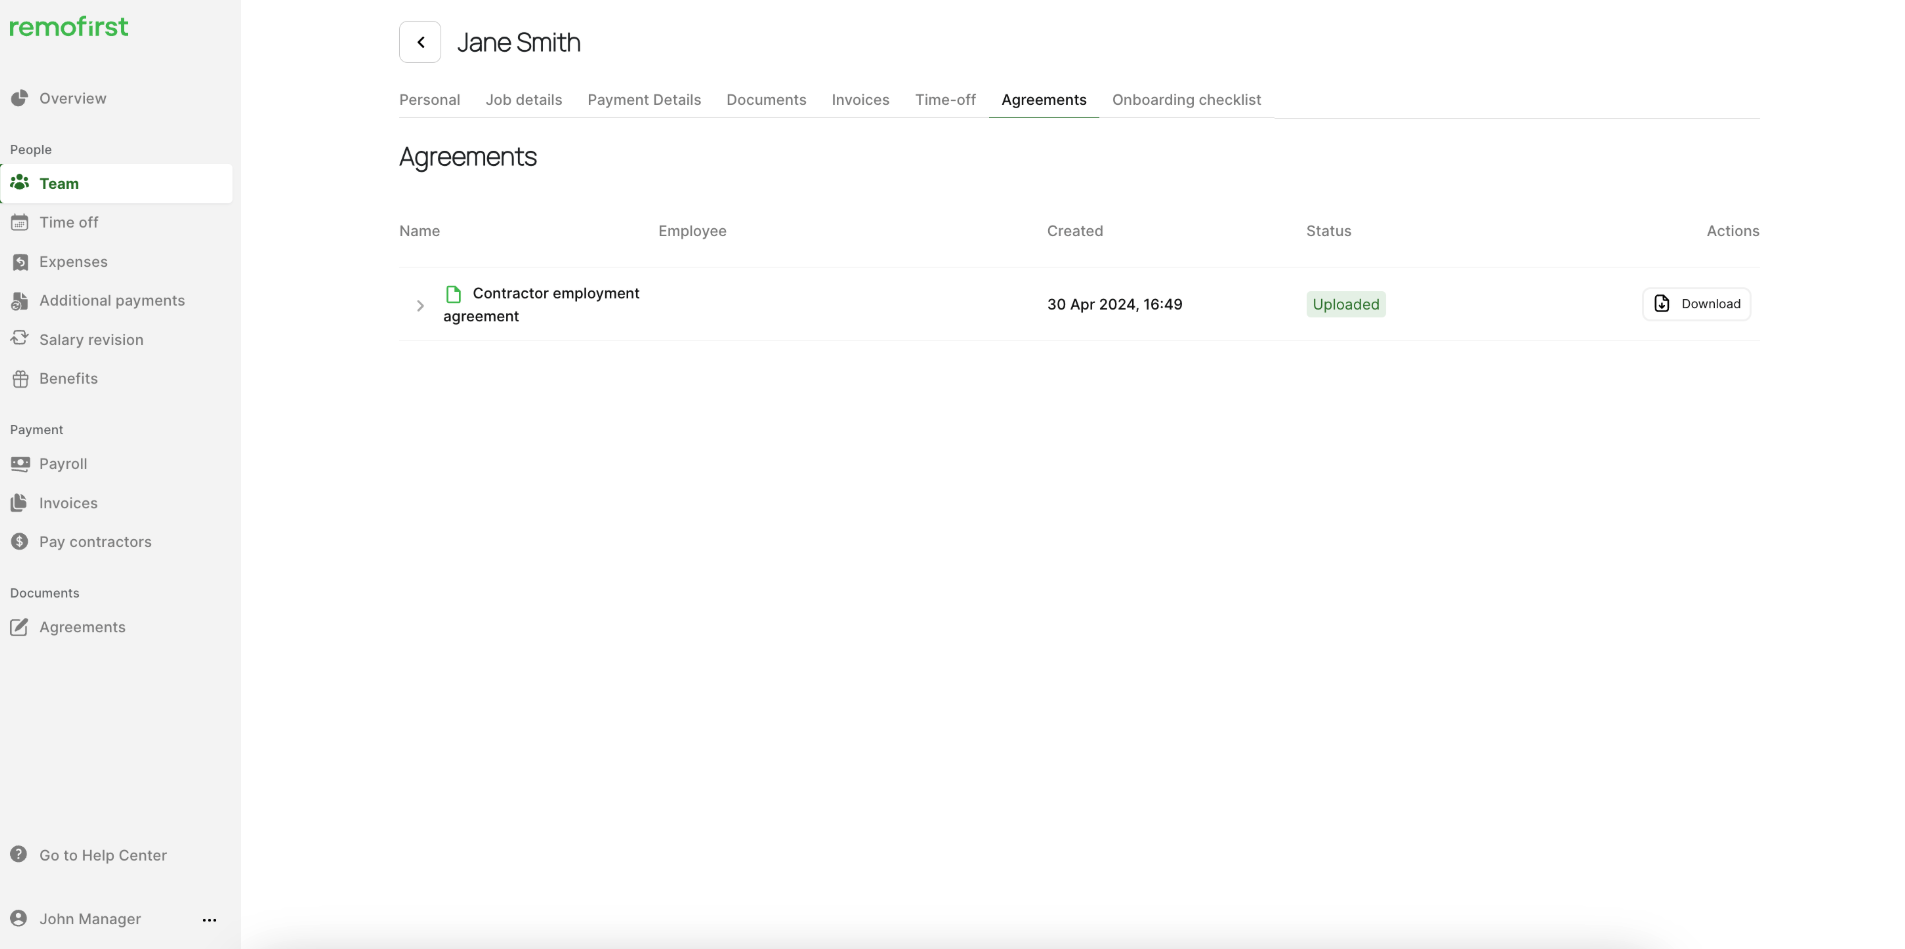Click the remofirst logo
This screenshot has height=949, width=1905.
(69, 27)
